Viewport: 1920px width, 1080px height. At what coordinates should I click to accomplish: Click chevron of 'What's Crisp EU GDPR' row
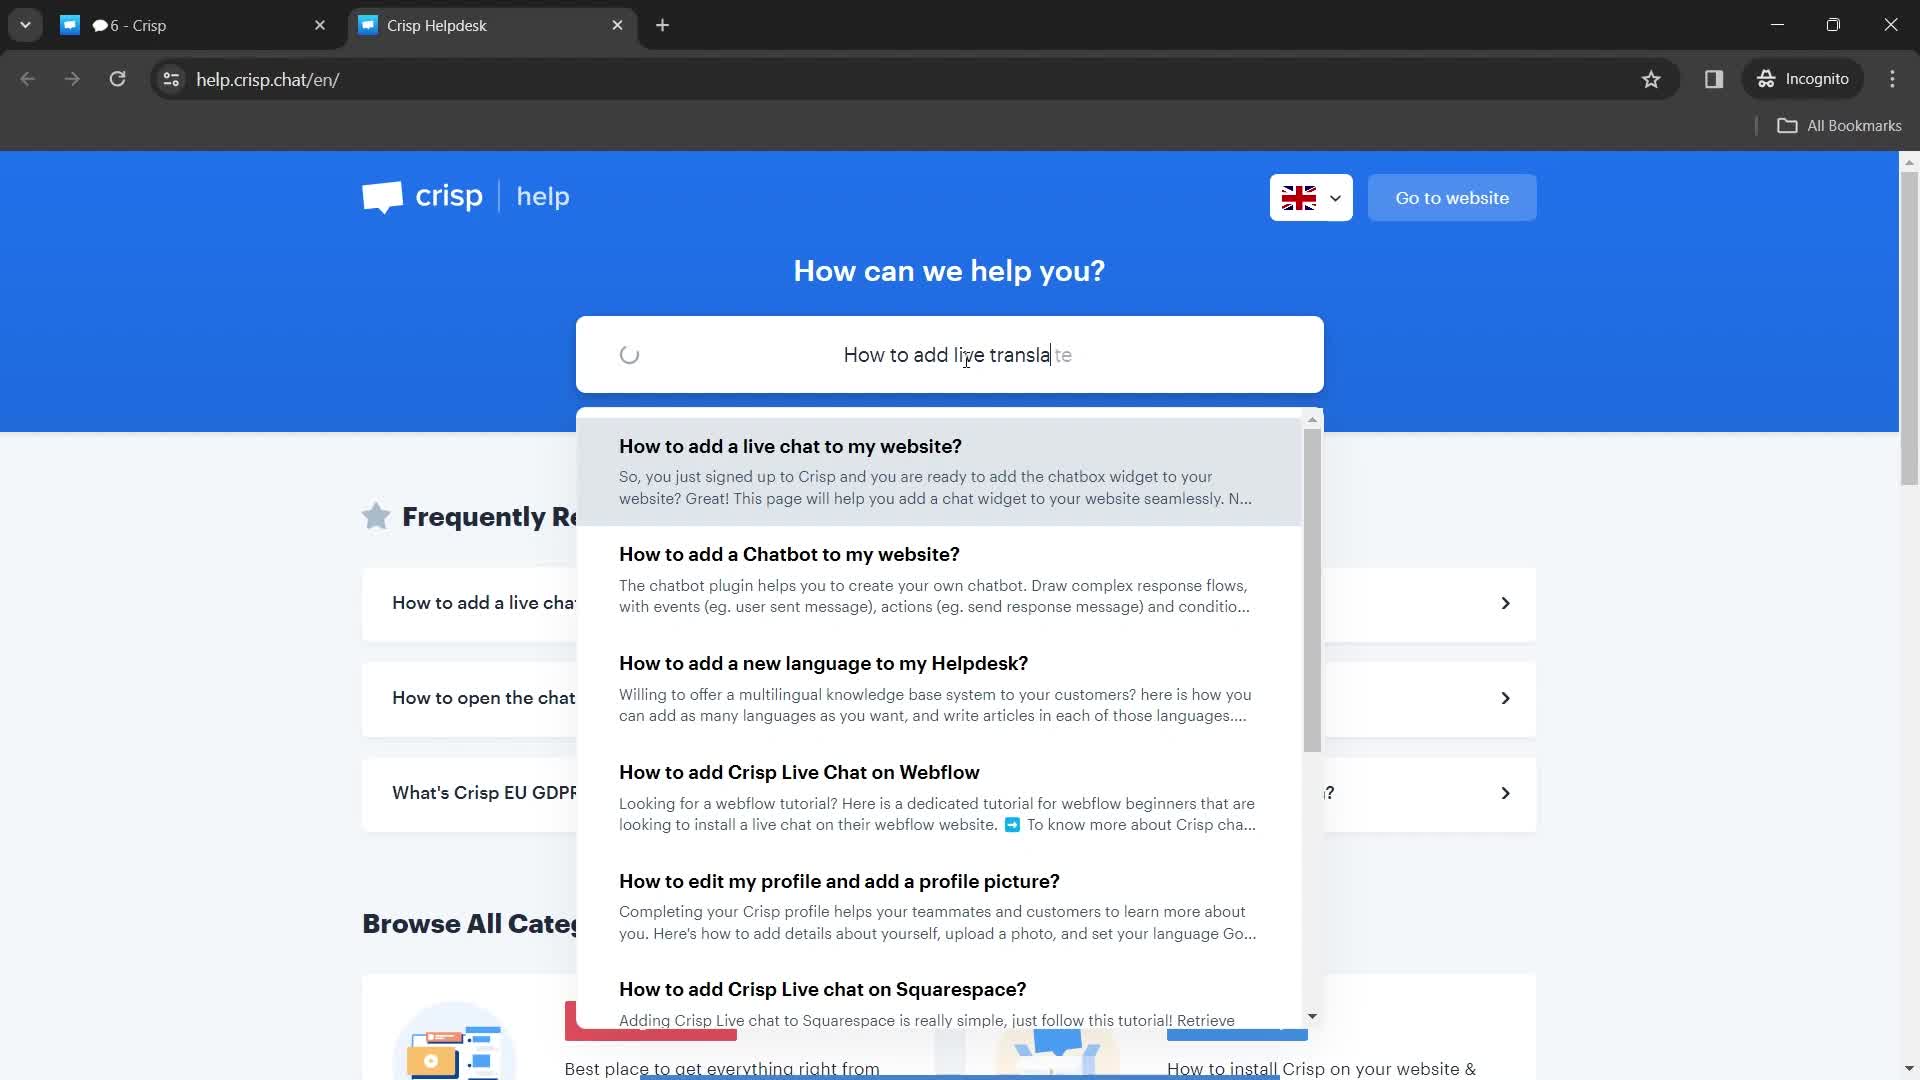(1505, 793)
